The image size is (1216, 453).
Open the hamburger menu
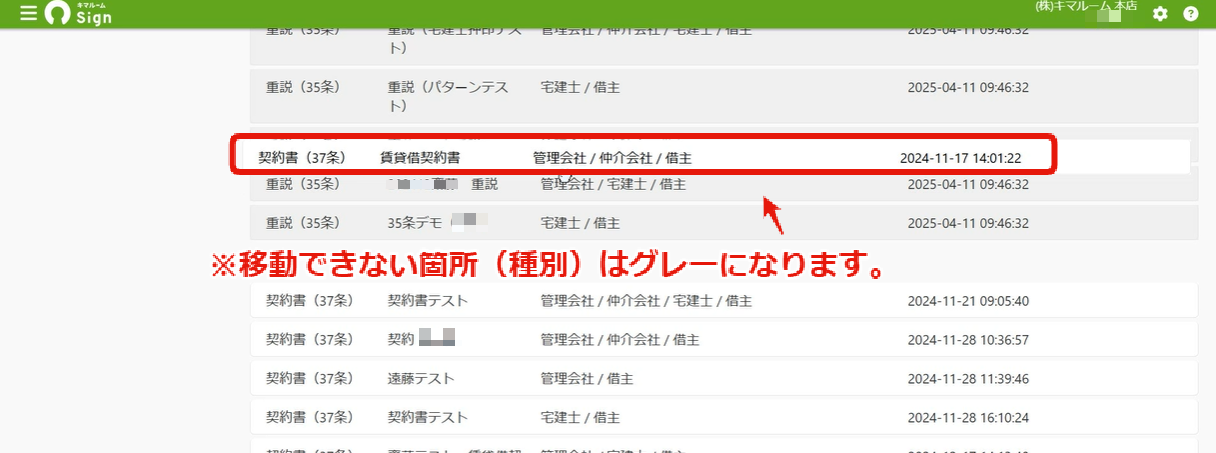pos(28,14)
